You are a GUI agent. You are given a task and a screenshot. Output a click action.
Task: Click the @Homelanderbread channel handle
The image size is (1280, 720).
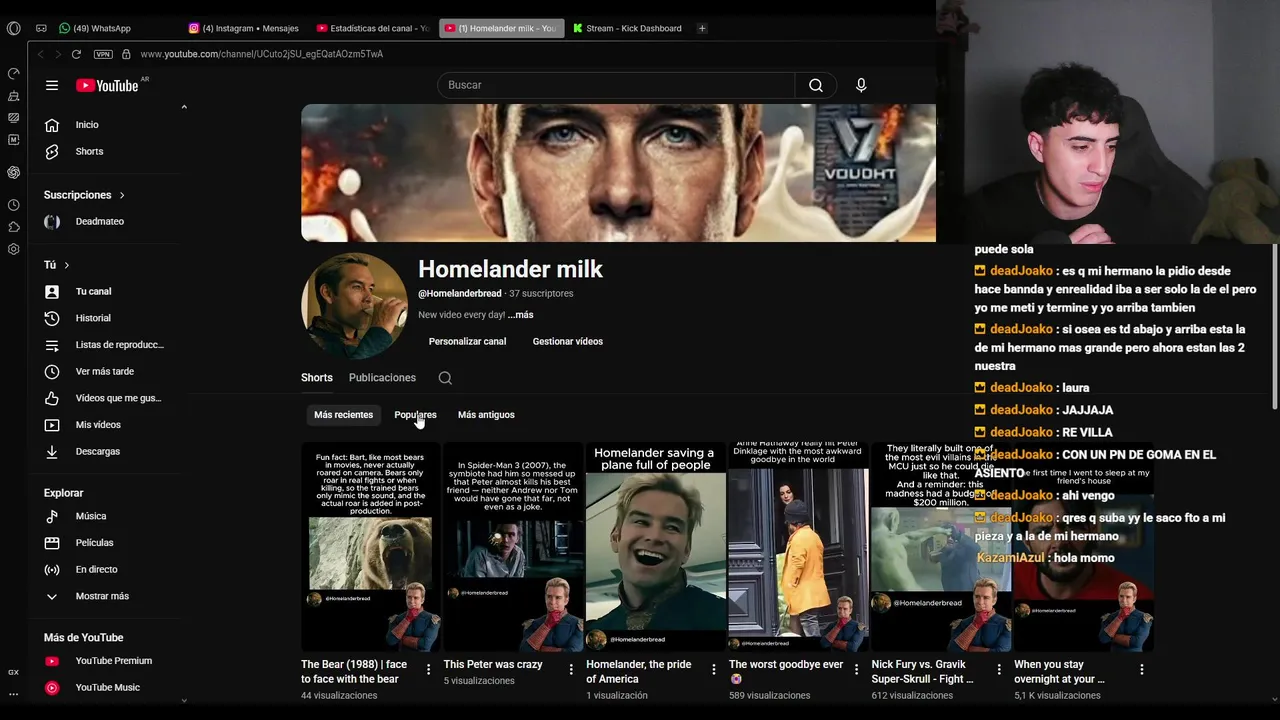[x=460, y=294]
